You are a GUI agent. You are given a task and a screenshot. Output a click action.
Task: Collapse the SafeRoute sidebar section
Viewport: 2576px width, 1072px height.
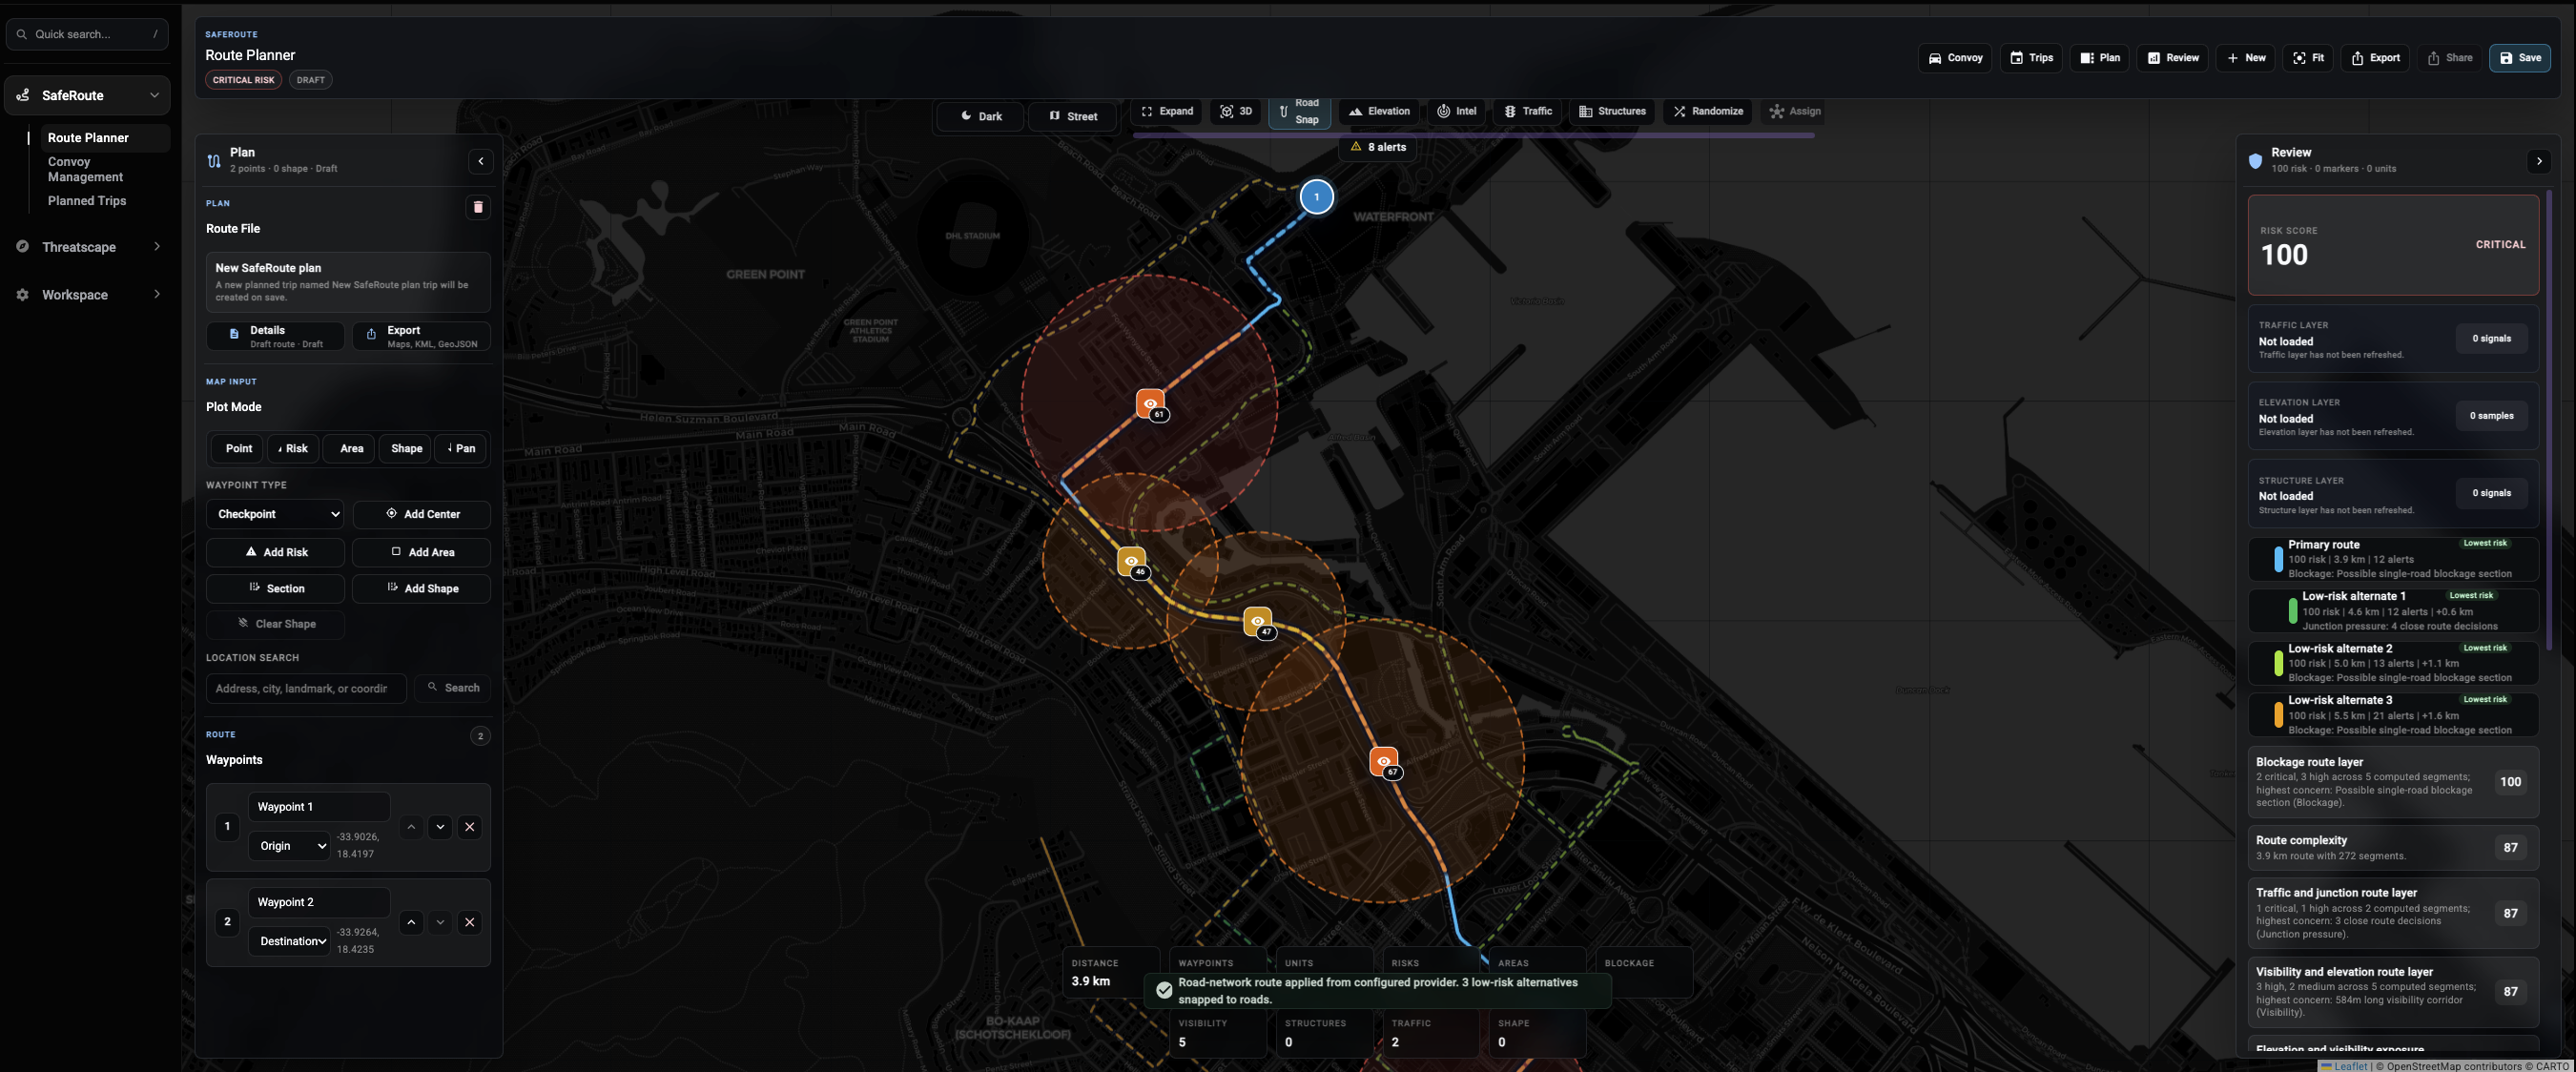pyautogui.click(x=87, y=95)
